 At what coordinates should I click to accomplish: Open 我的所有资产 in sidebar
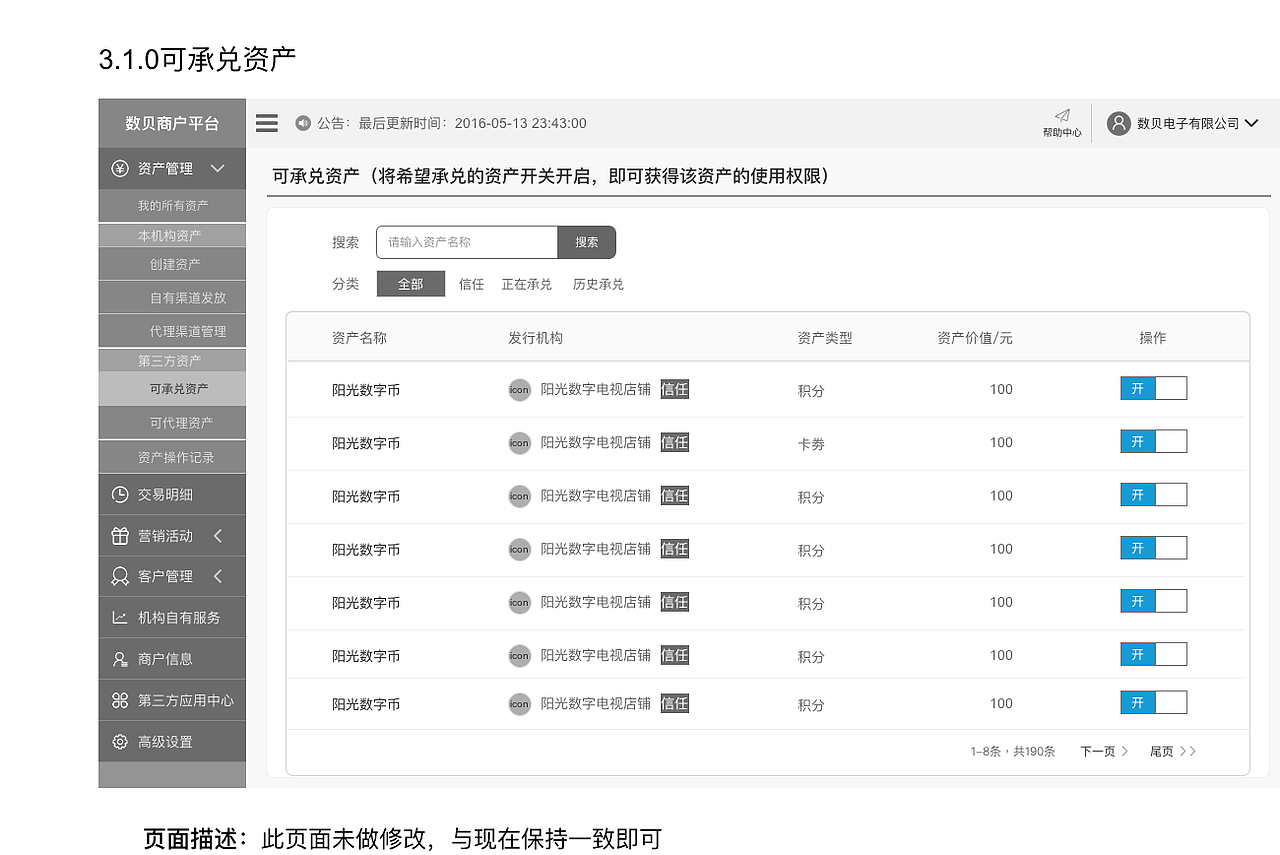[x=172, y=205]
